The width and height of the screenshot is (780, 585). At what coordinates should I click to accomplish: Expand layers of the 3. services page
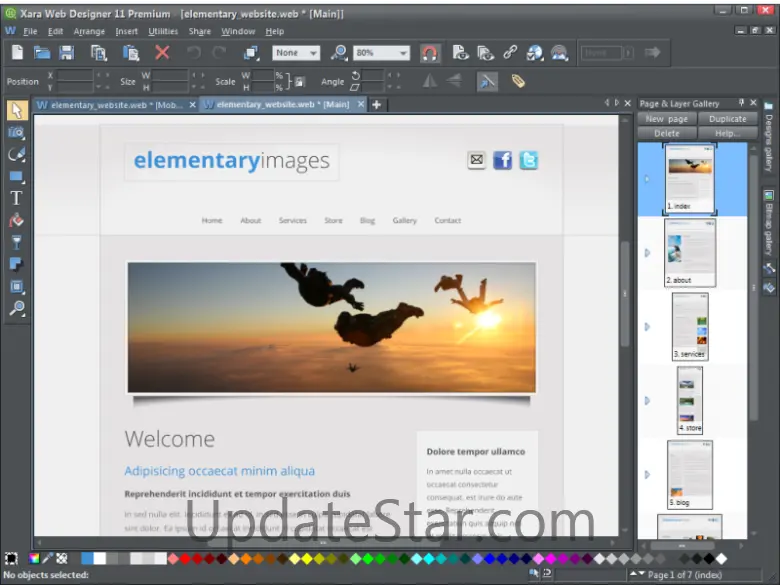pyautogui.click(x=647, y=327)
